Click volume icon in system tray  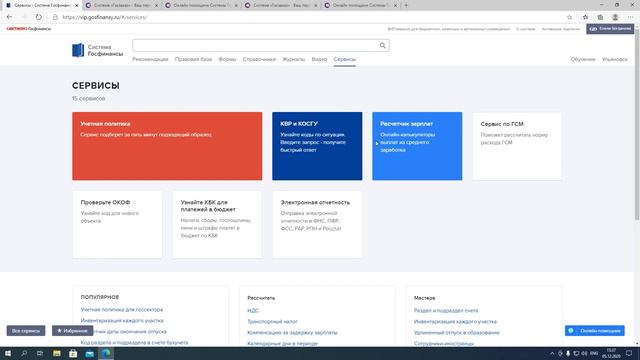[584, 353]
